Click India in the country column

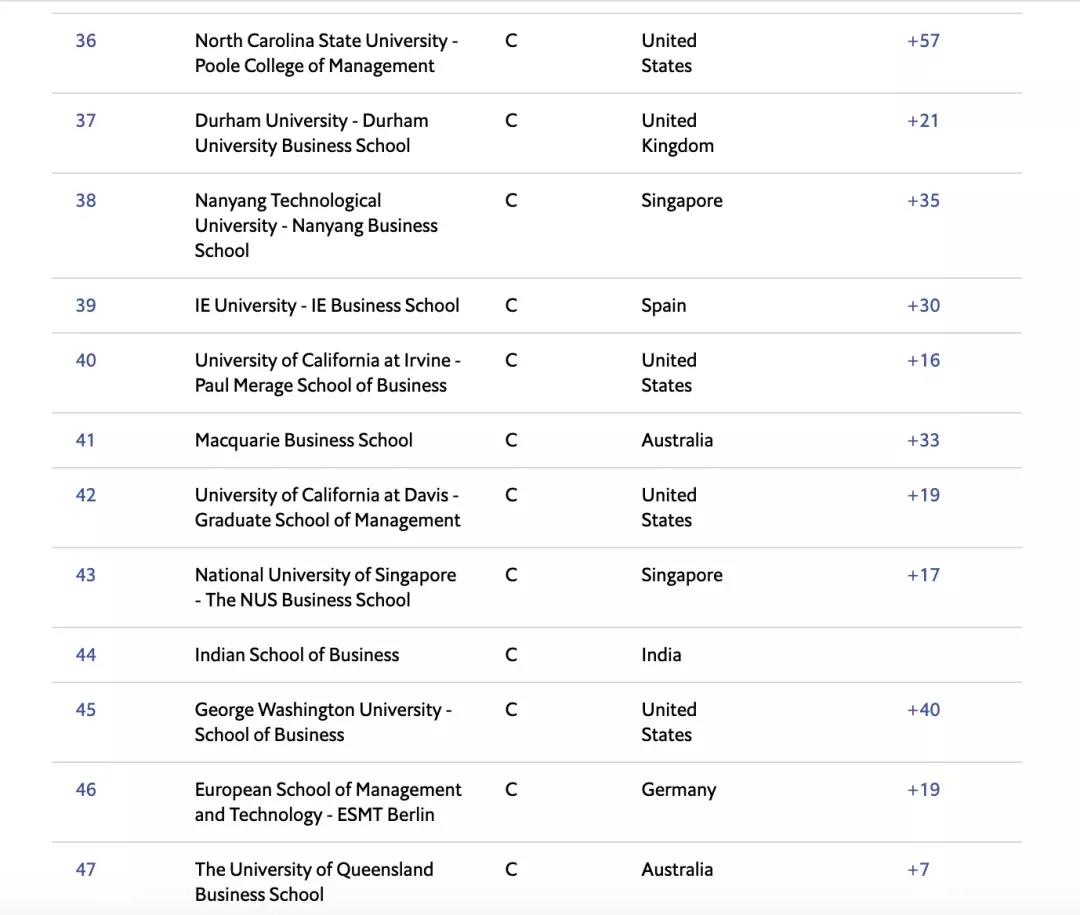coord(661,655)
